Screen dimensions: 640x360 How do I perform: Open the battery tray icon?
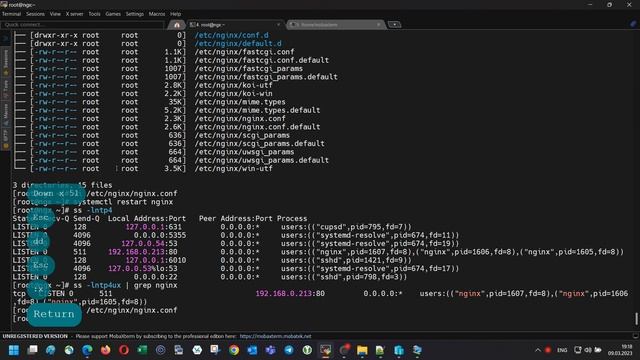pos(598,350)
